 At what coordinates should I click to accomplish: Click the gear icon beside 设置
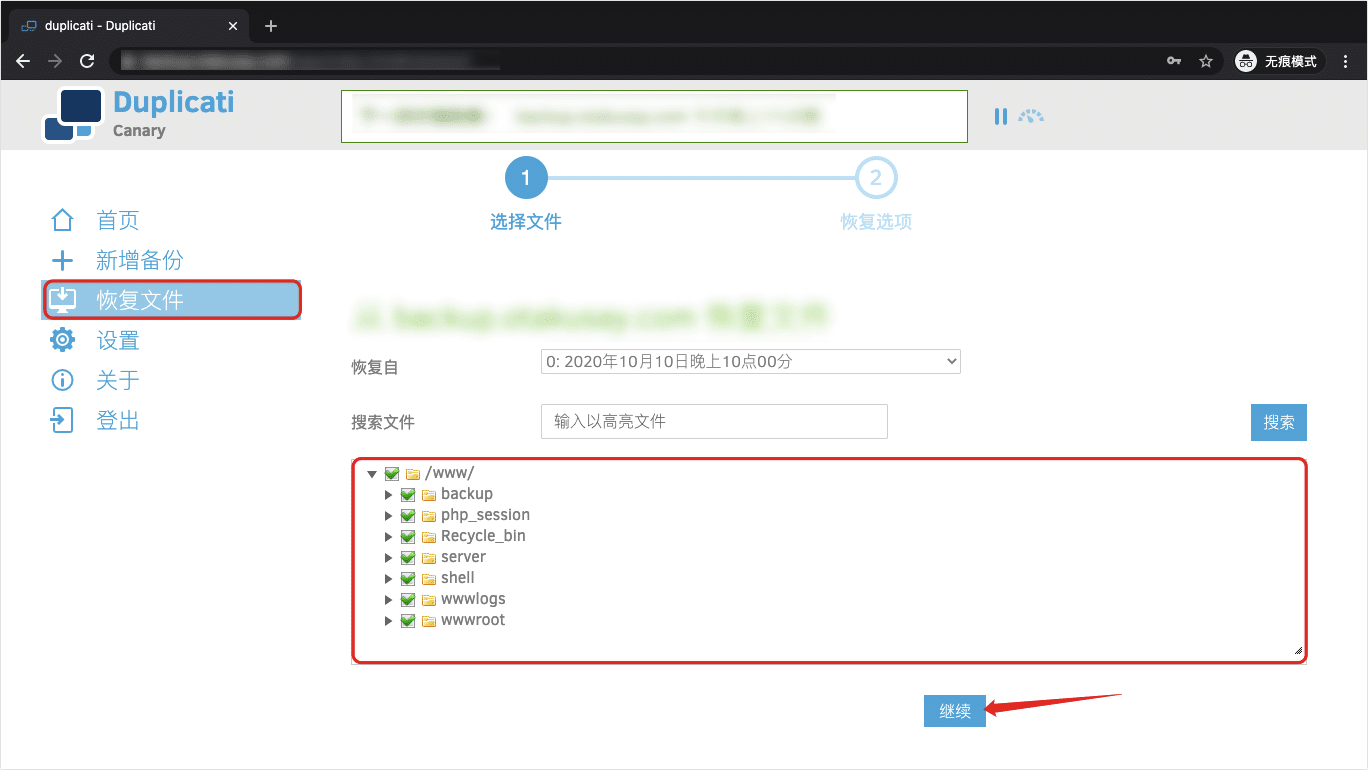tap(63, 340)
